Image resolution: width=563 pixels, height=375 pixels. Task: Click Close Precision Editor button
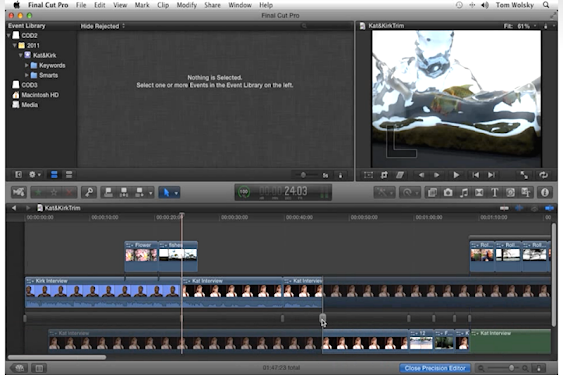tap(435, 368)
